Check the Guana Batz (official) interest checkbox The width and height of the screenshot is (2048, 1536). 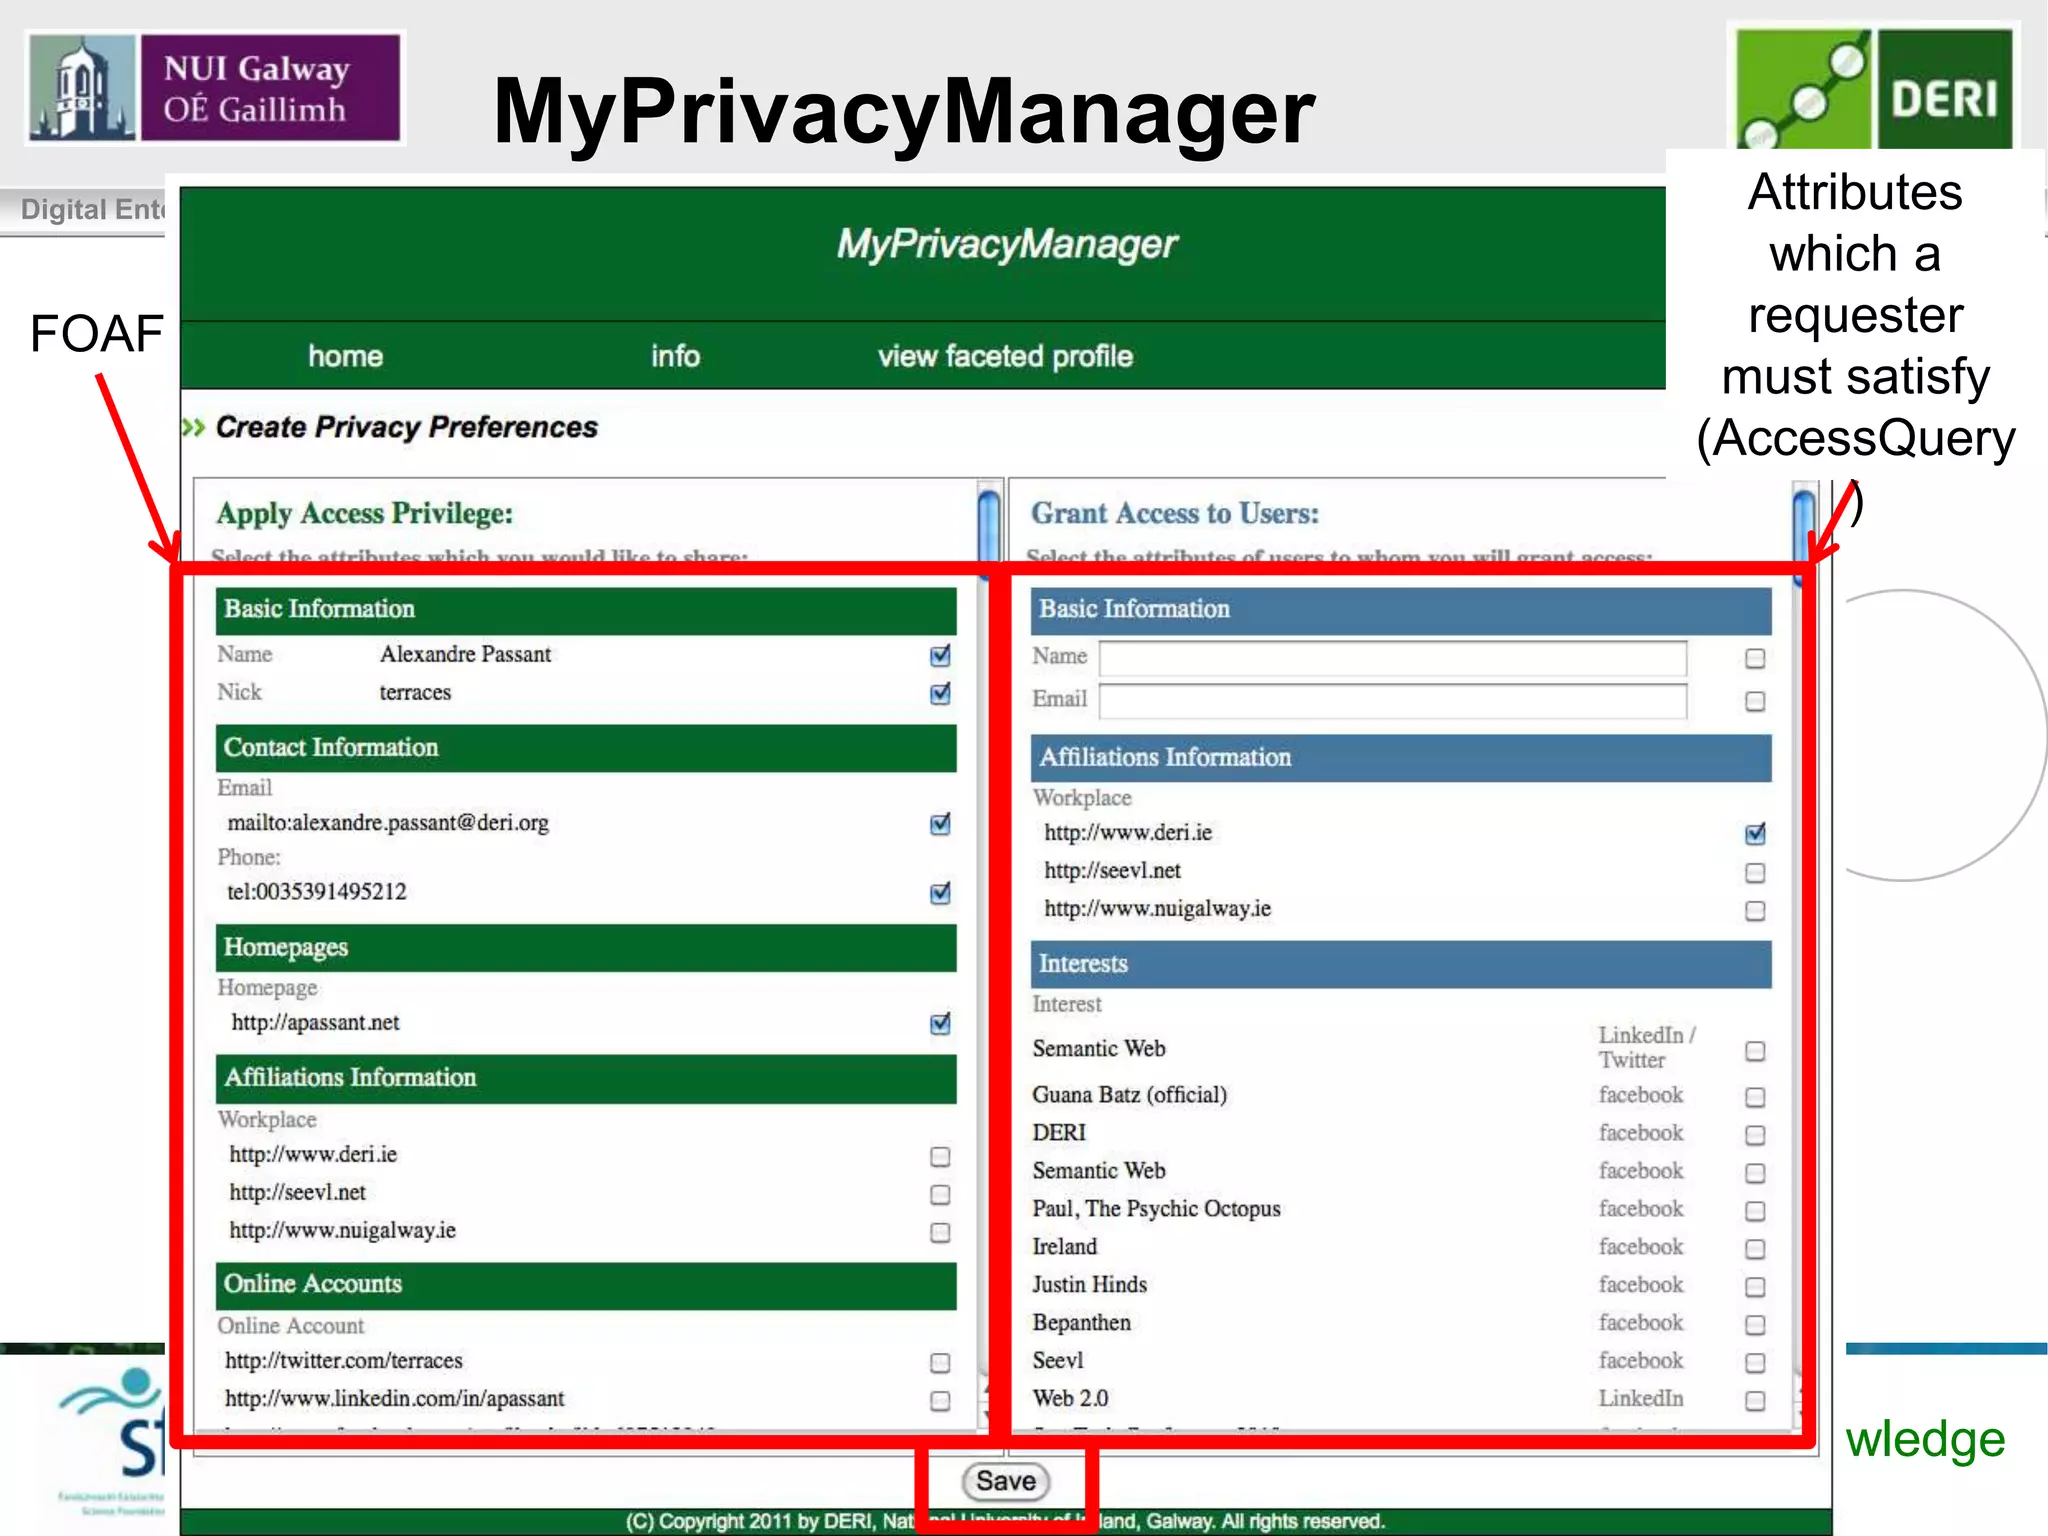click(x=1755, y=1097)
